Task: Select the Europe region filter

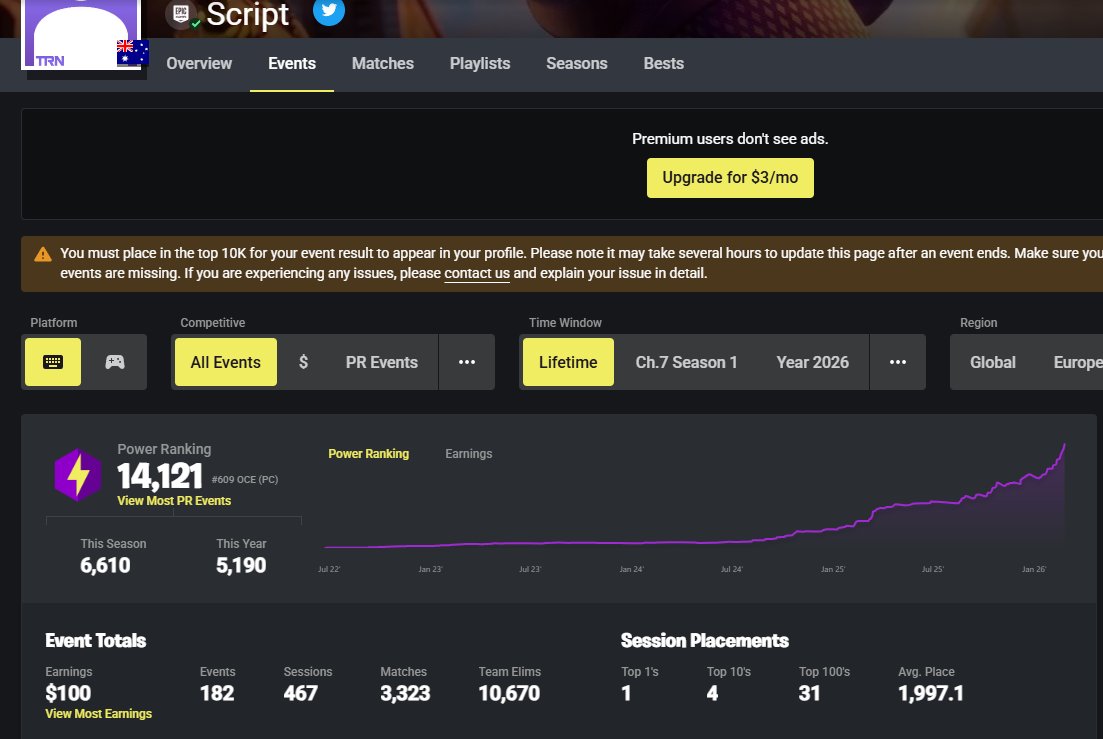Action: (1078, 362)
